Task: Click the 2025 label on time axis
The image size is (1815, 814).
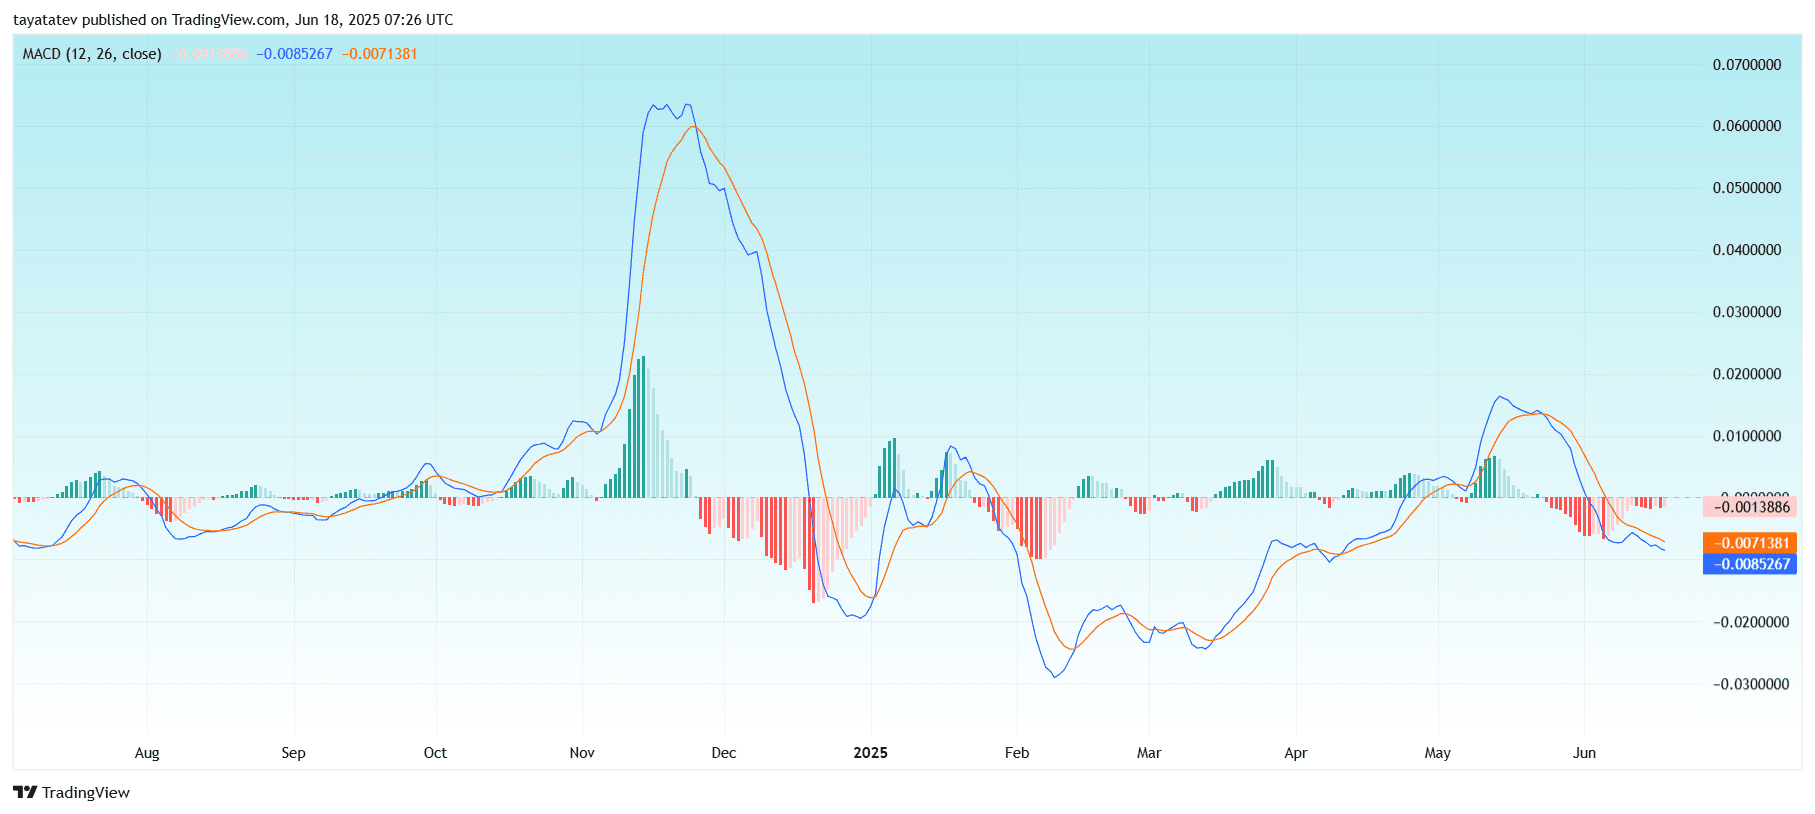Action: (x=870, y=753)
